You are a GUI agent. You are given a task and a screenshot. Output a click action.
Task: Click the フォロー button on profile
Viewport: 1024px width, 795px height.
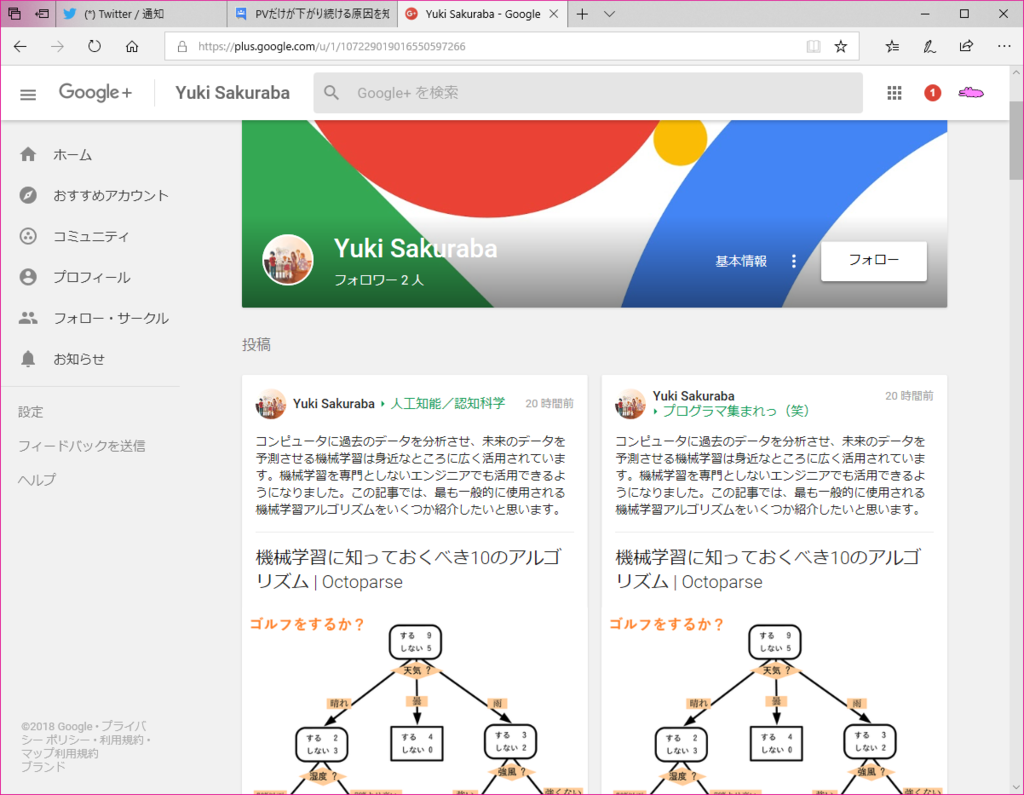tap(873, 261)
